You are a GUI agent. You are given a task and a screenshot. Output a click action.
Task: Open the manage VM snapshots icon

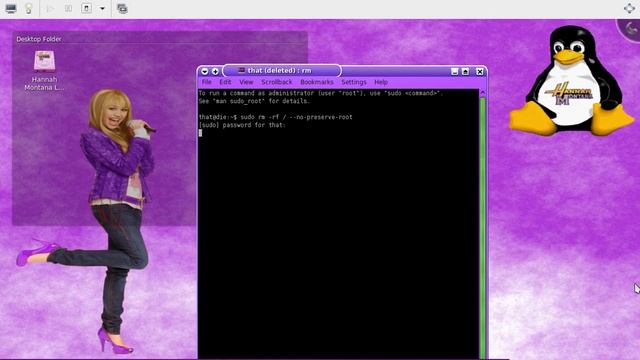click(122, 8)
